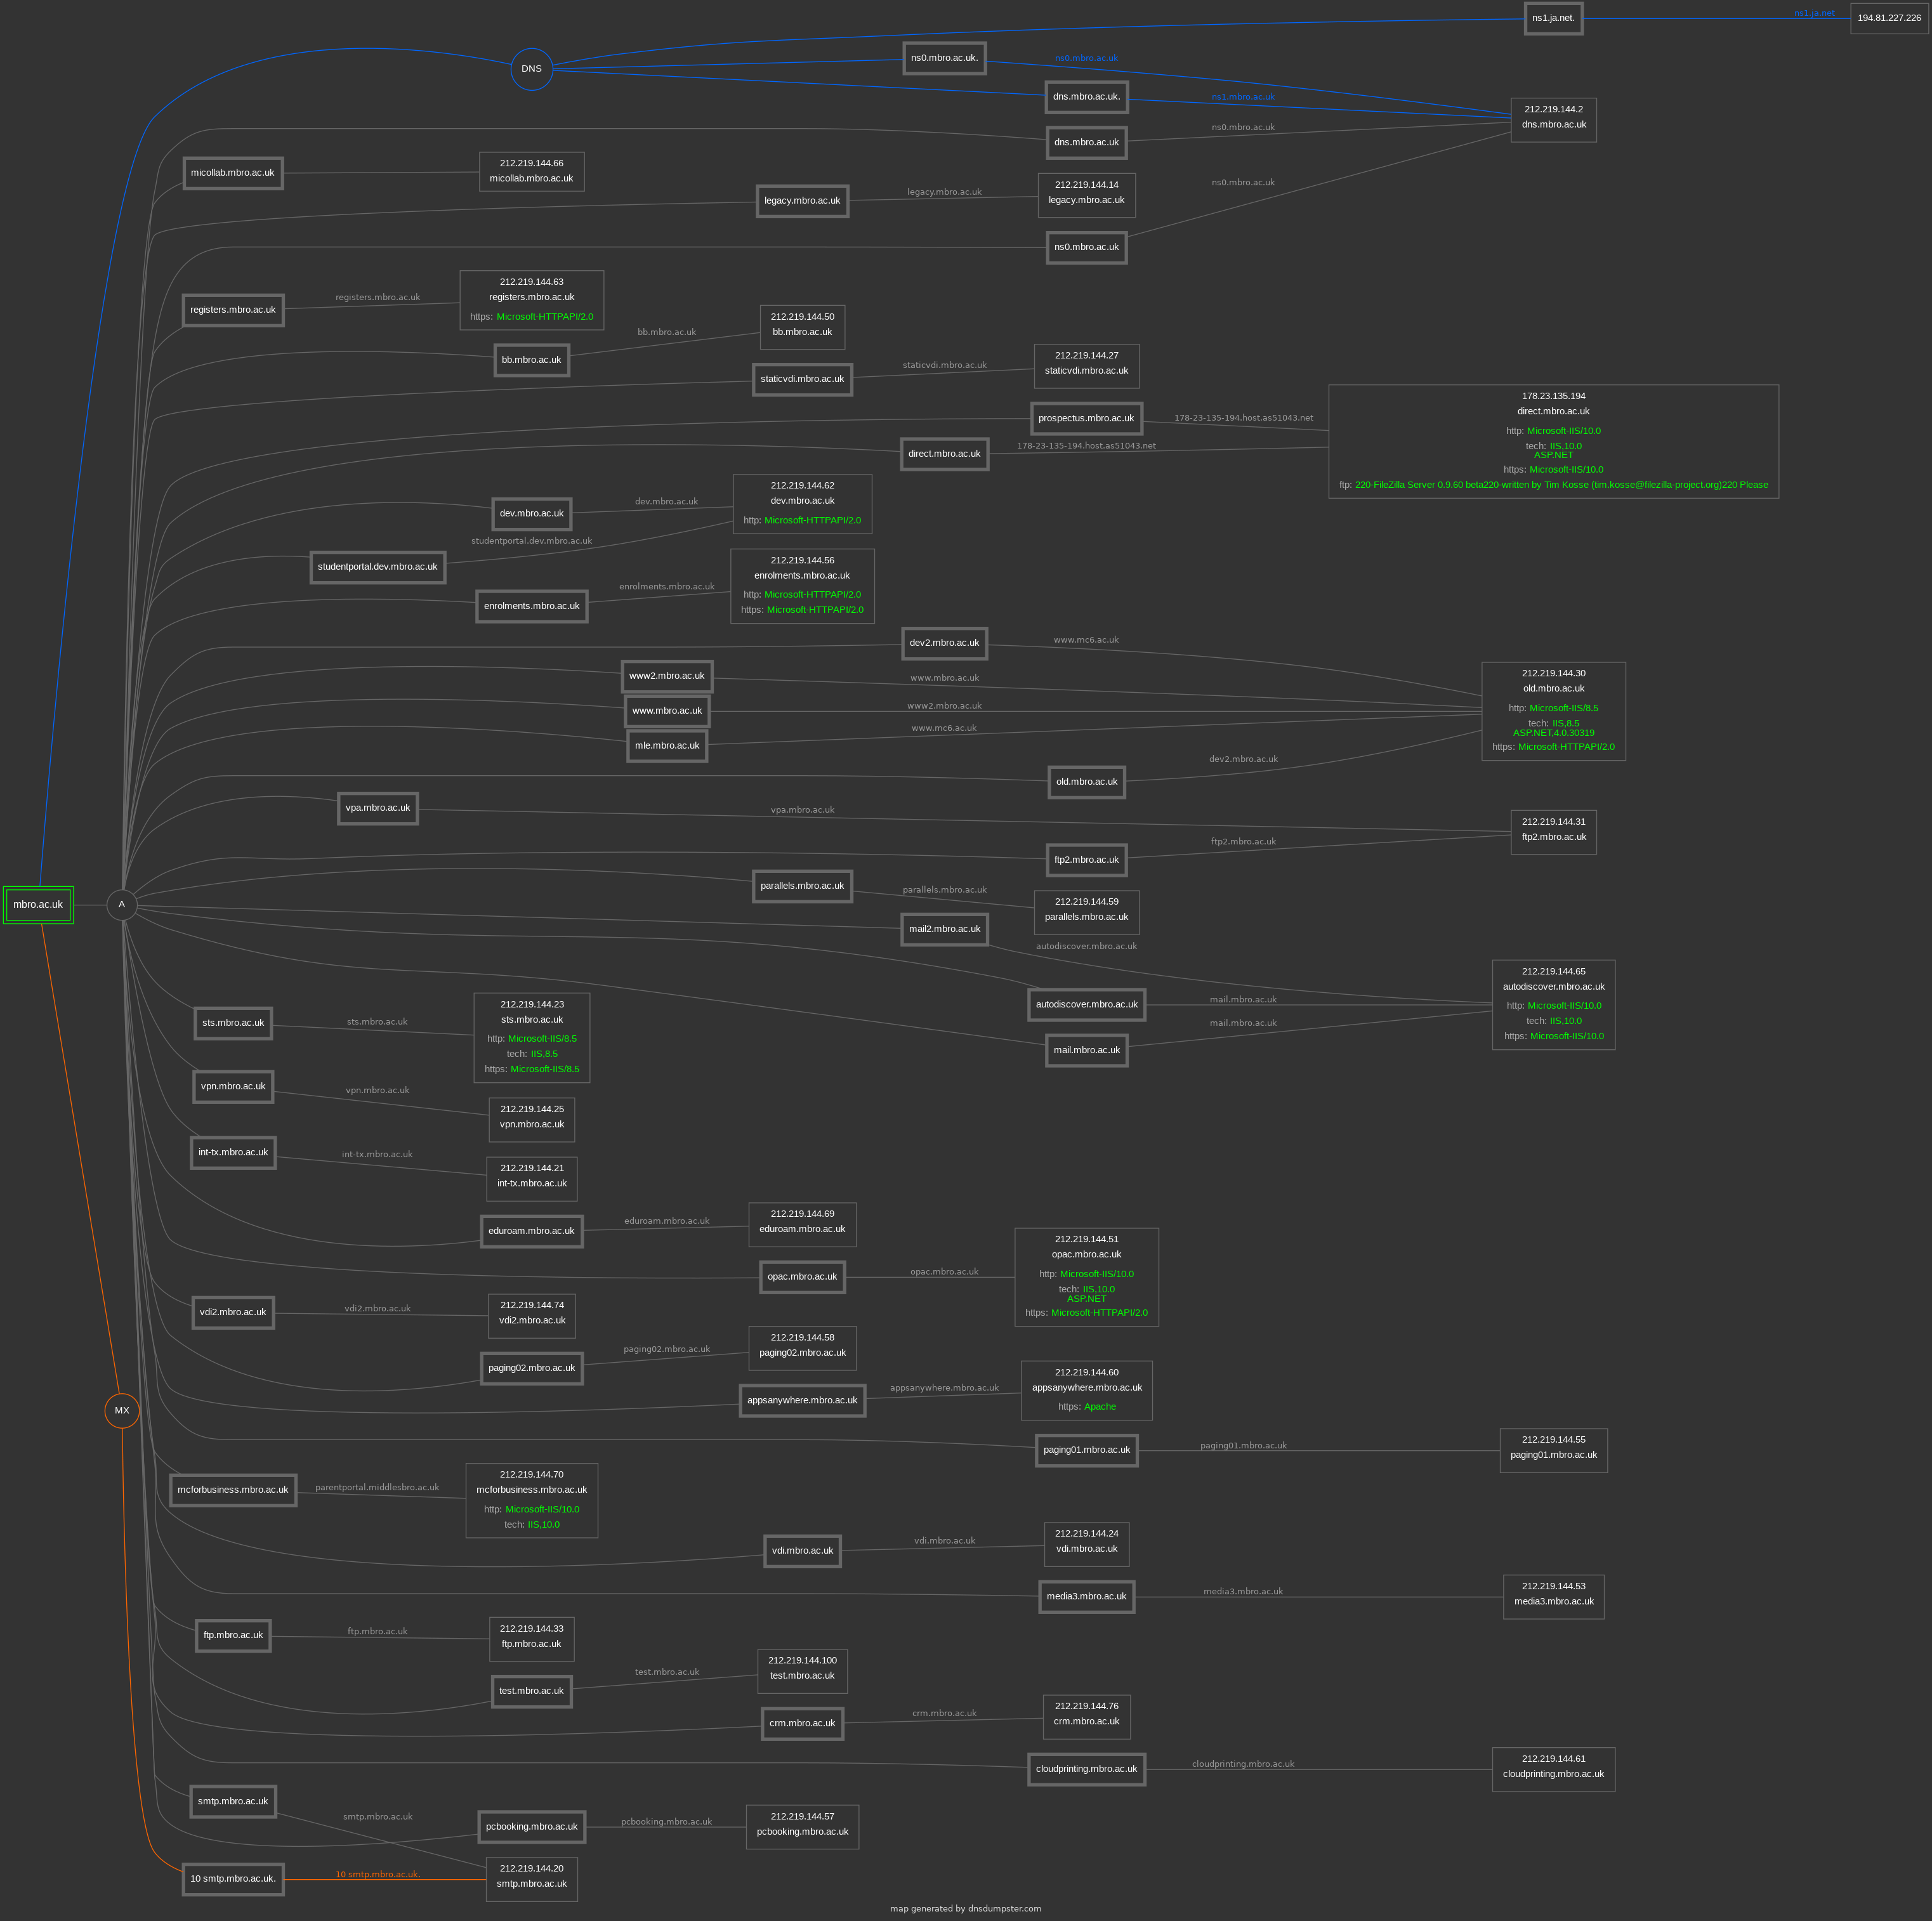Select the parallels.mbro.ac.uk thick-bordered host node
The height and width of the screenshot is (1921, 1932).
click(x=802, y=886)
